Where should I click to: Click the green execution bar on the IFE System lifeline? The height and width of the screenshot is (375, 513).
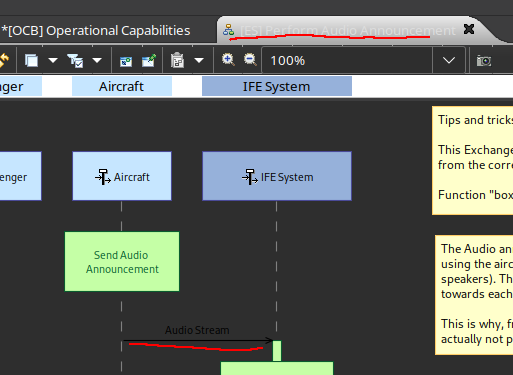point(277,351)
